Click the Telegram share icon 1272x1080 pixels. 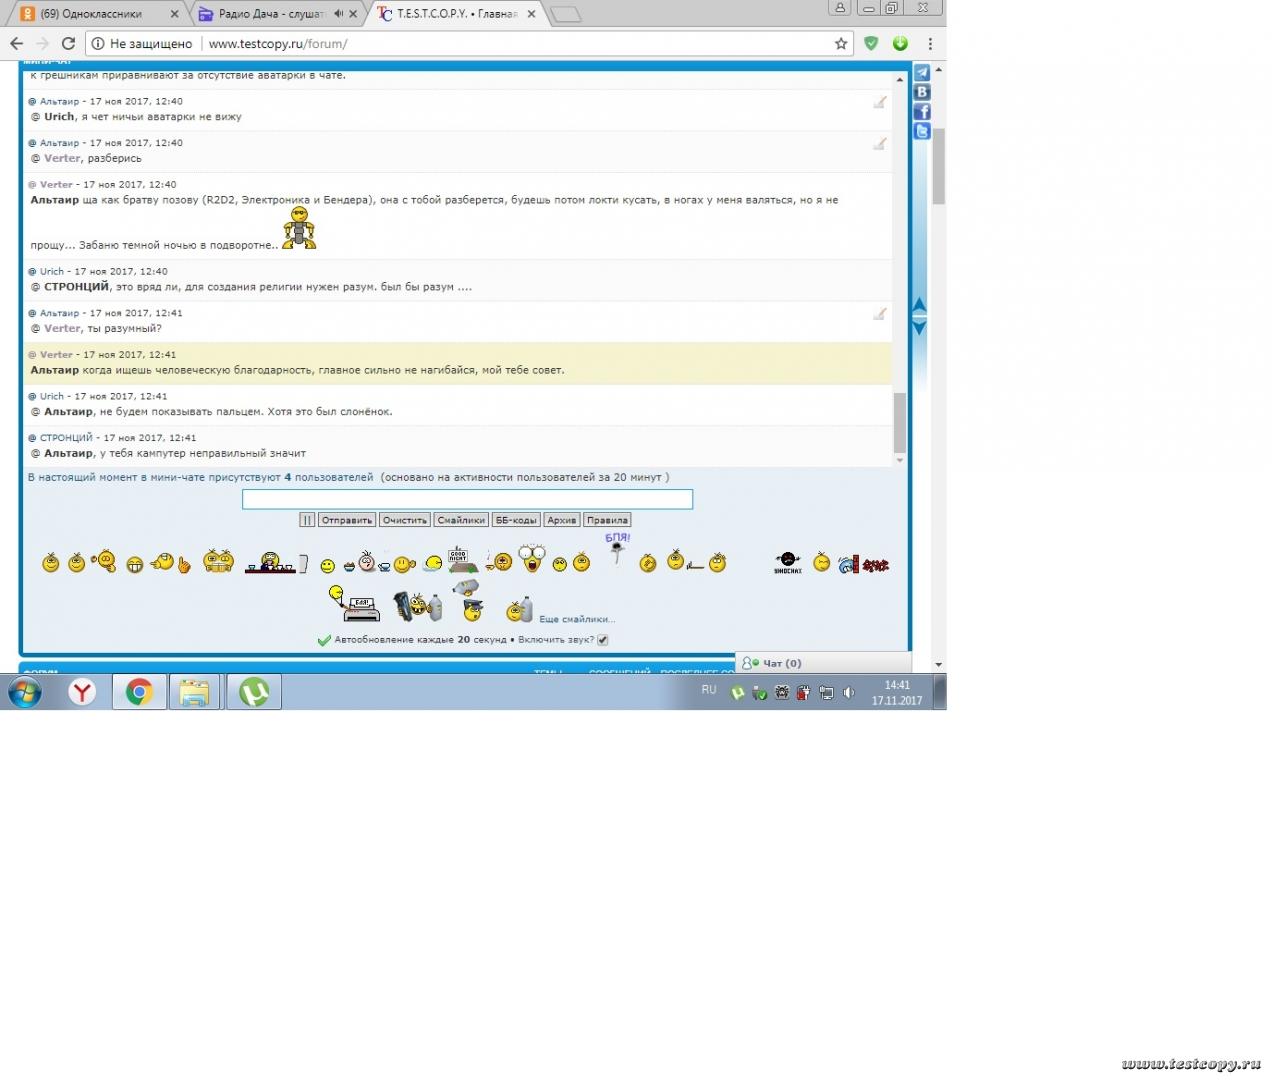click(922, 73)
